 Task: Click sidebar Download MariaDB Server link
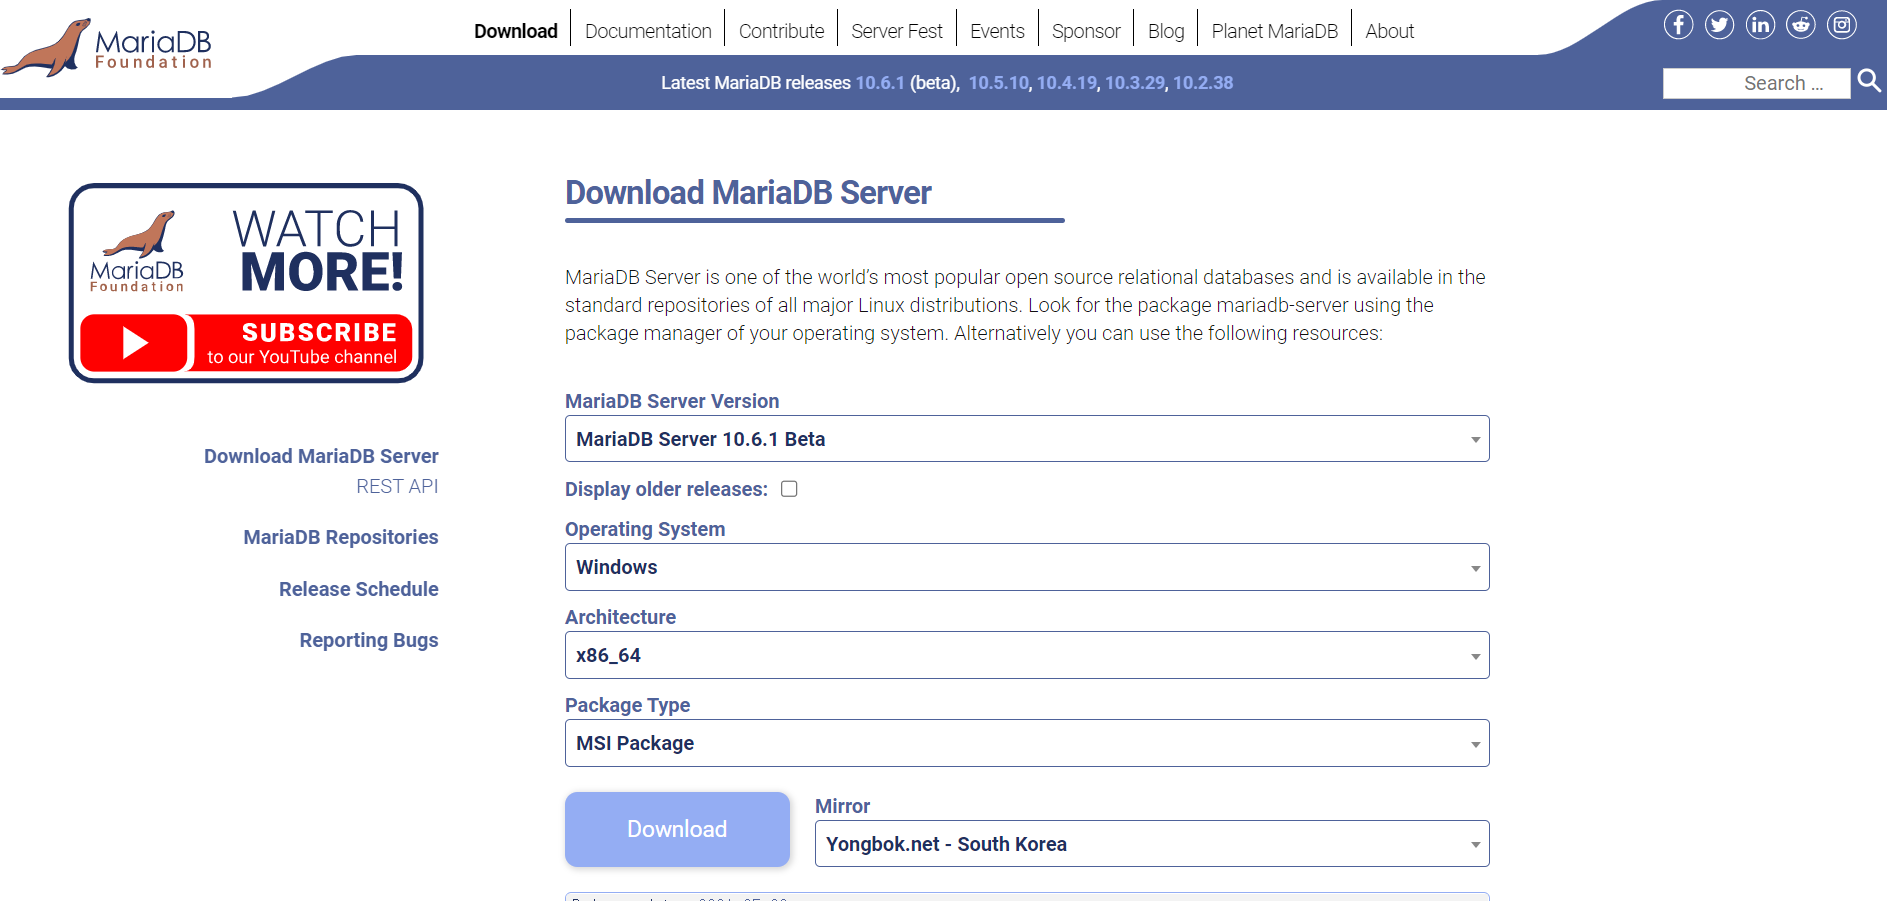pyautogui.click(x=321, y=456)
